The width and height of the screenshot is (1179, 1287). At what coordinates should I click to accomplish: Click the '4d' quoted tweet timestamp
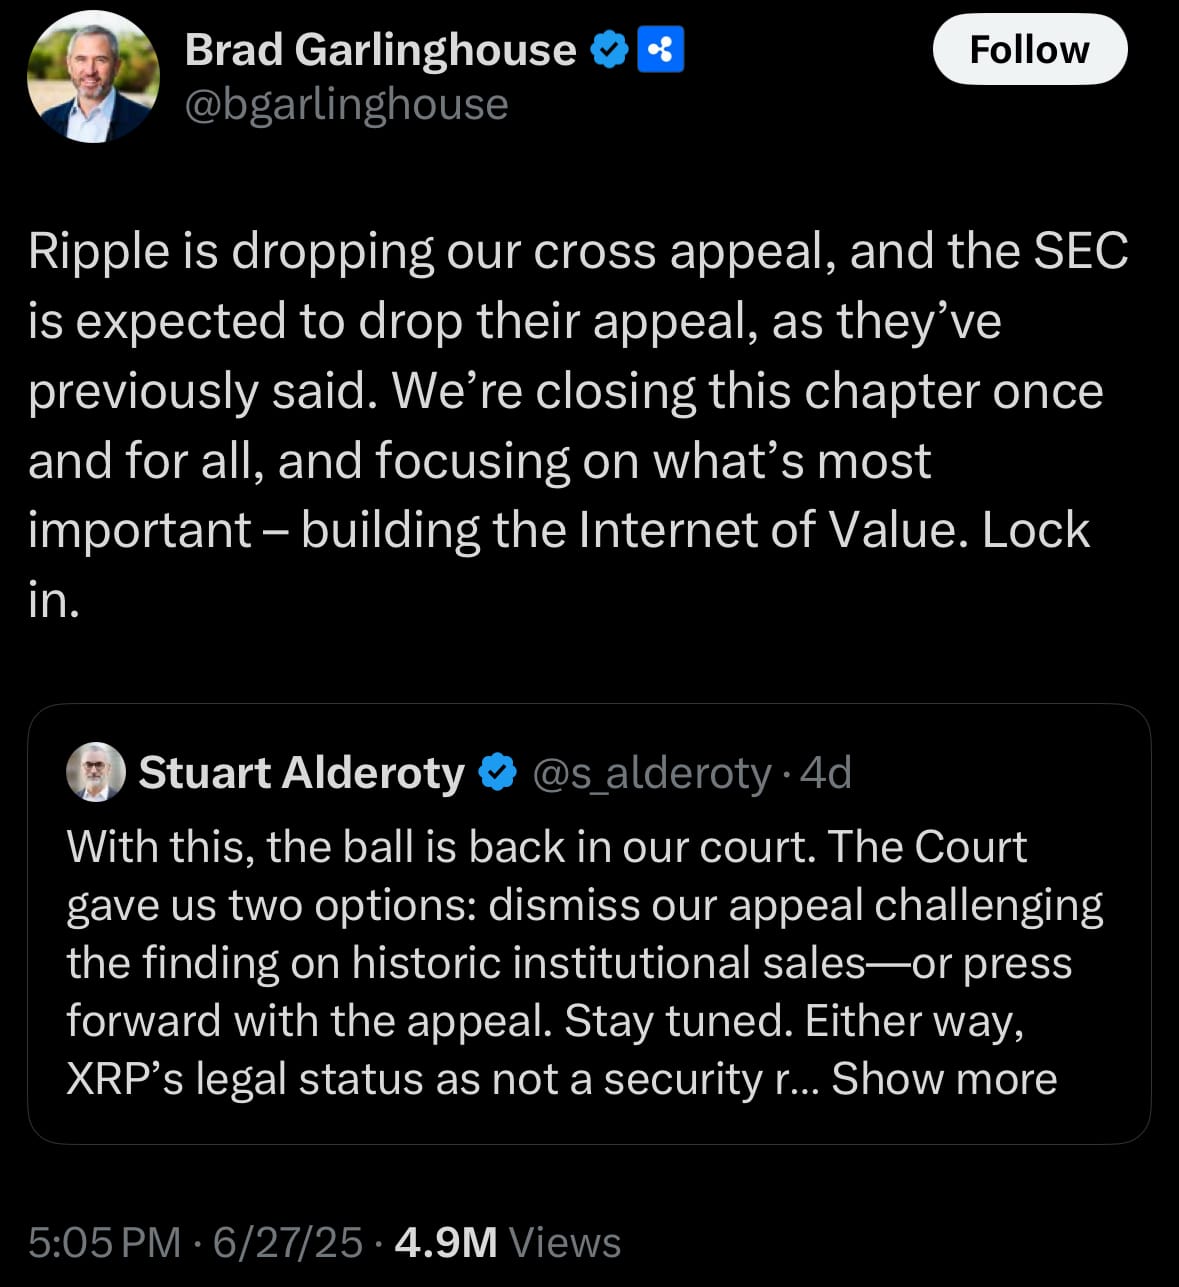click(x=826, y=772)
